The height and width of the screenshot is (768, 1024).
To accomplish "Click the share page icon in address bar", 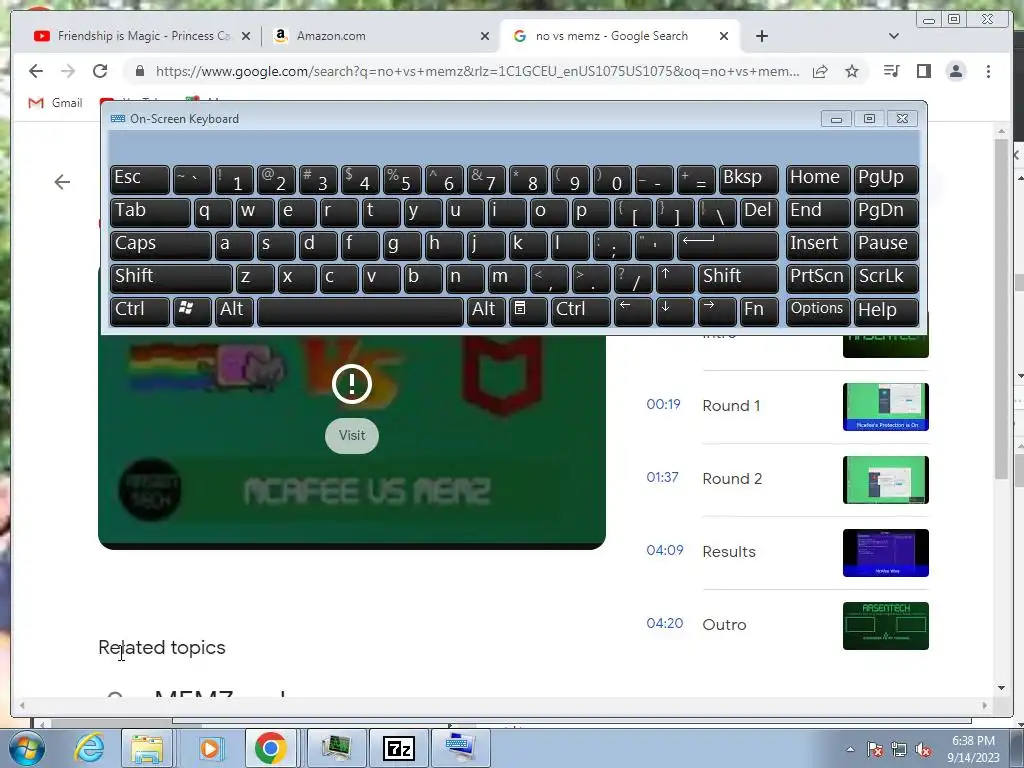I will click(x=820, y=71).
